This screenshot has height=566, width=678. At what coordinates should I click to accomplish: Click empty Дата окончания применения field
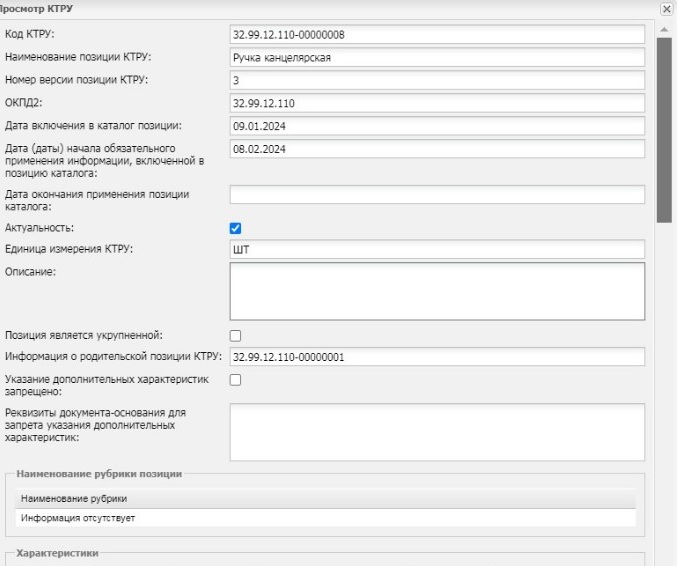point(437,195)
